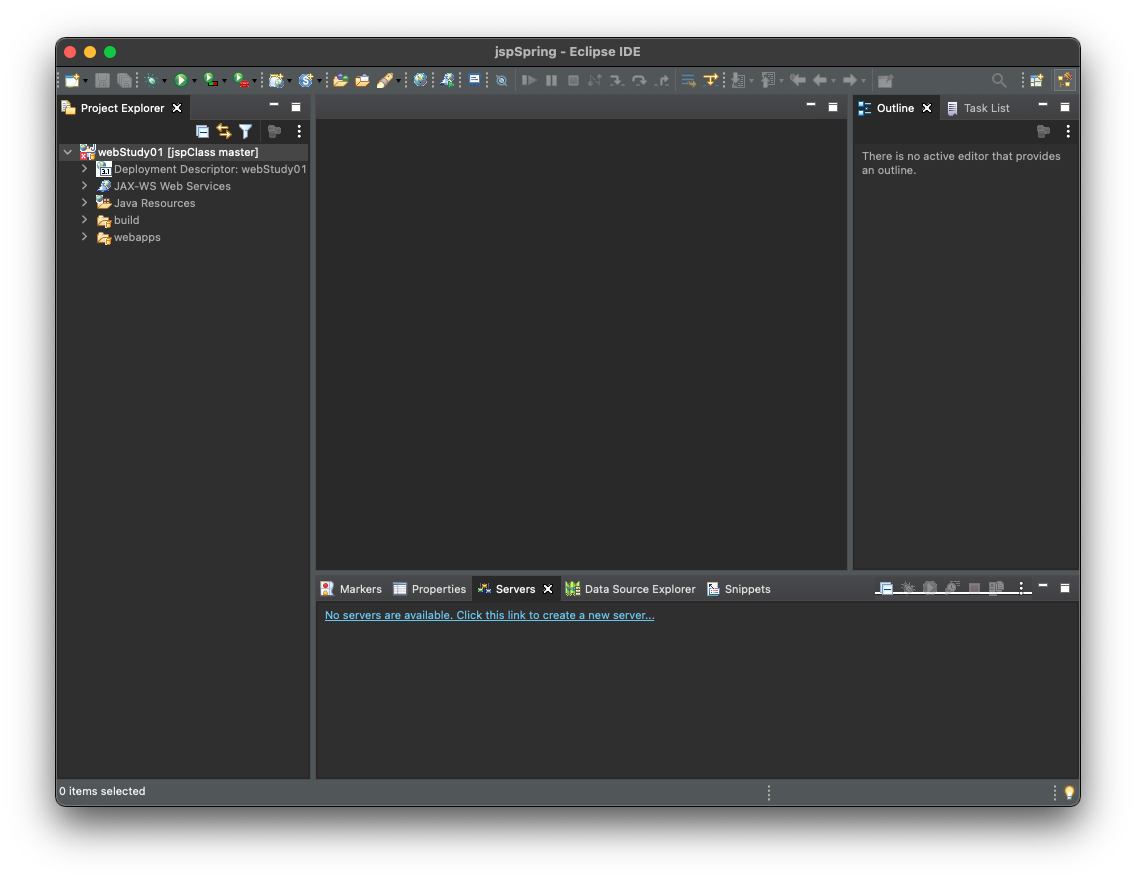Viewport: 1136px width, 880px height.
Task: Switch to the Markers tab
Action: 351,589
